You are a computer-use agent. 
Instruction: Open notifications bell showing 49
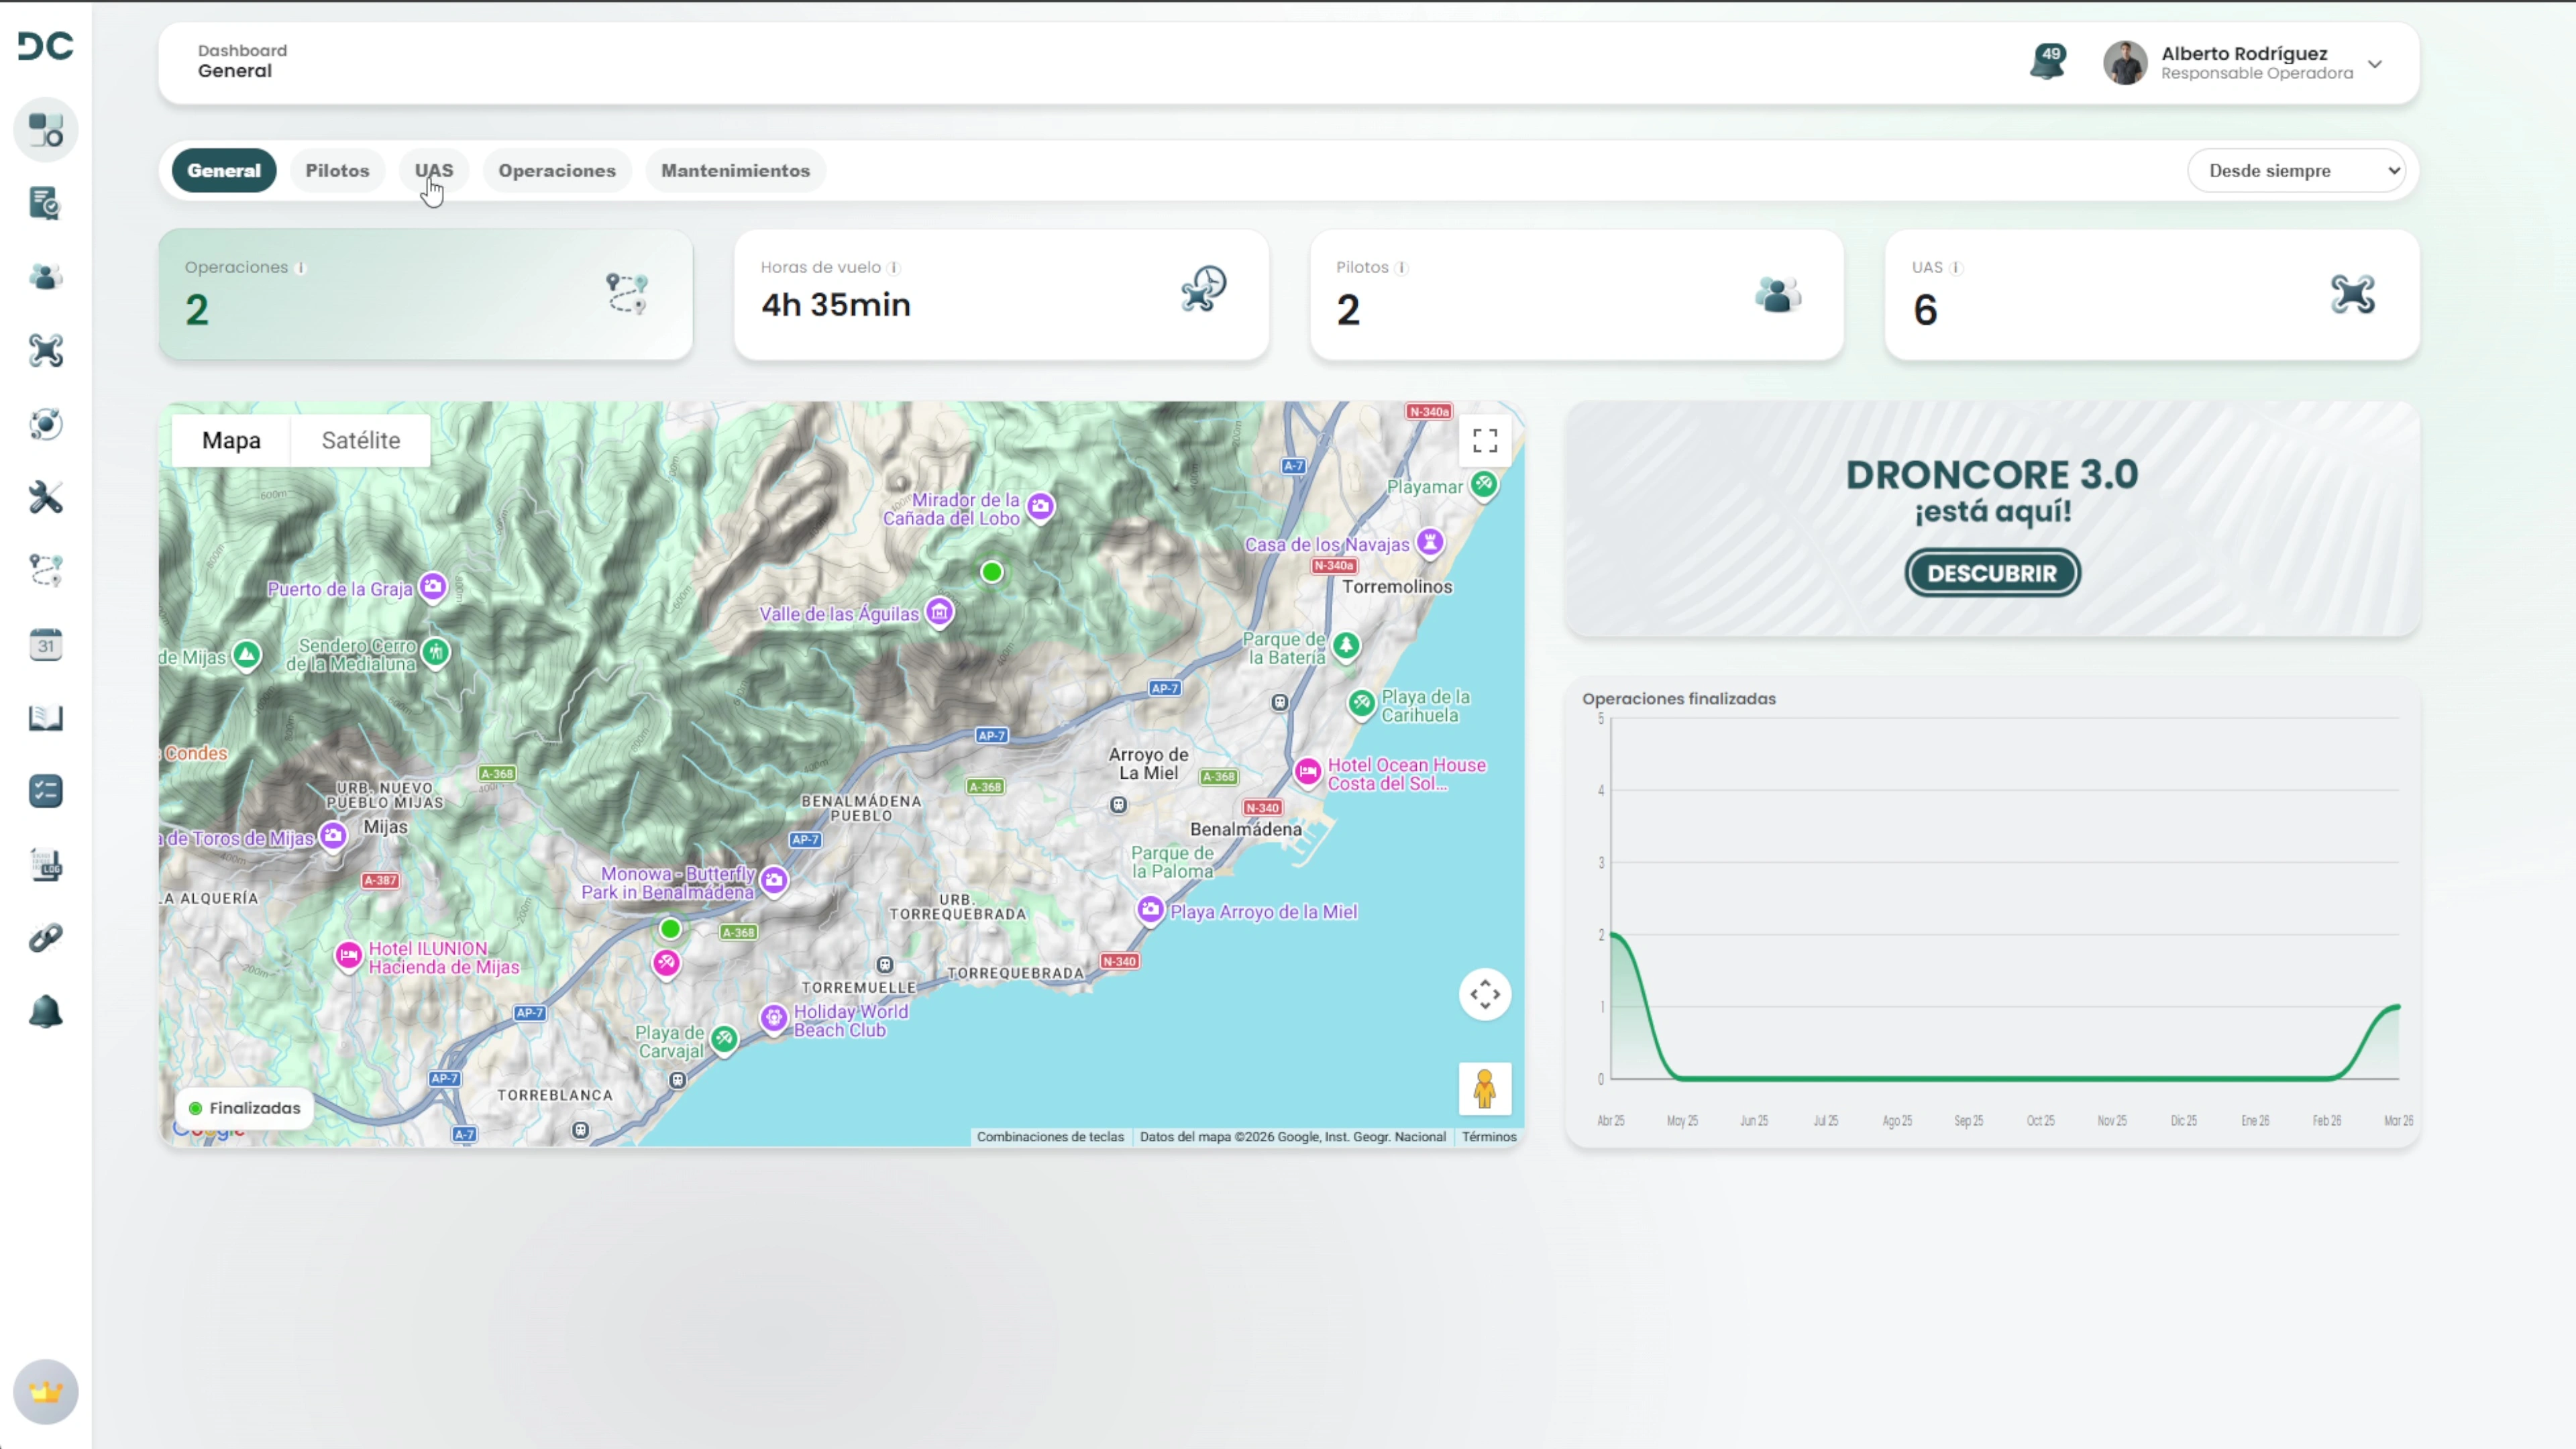tap(2048, 62)
